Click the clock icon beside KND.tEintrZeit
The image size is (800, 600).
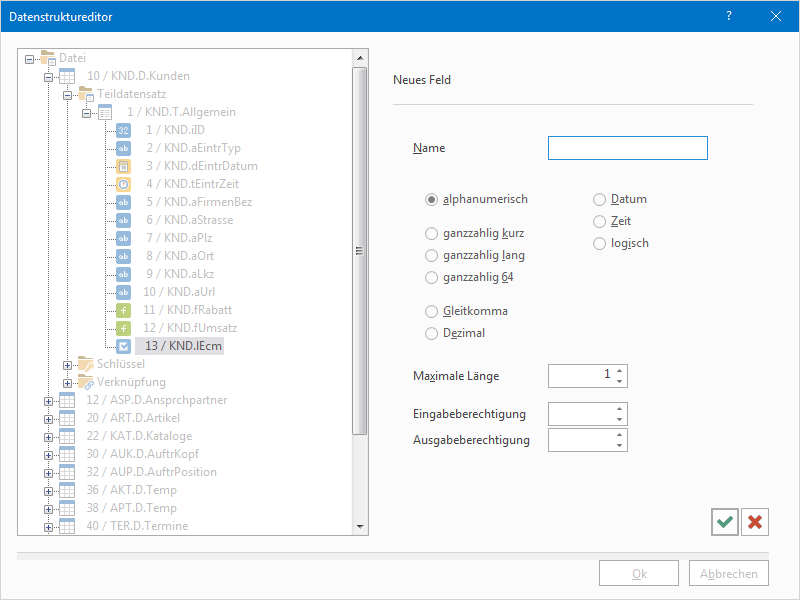click(123, 184)
